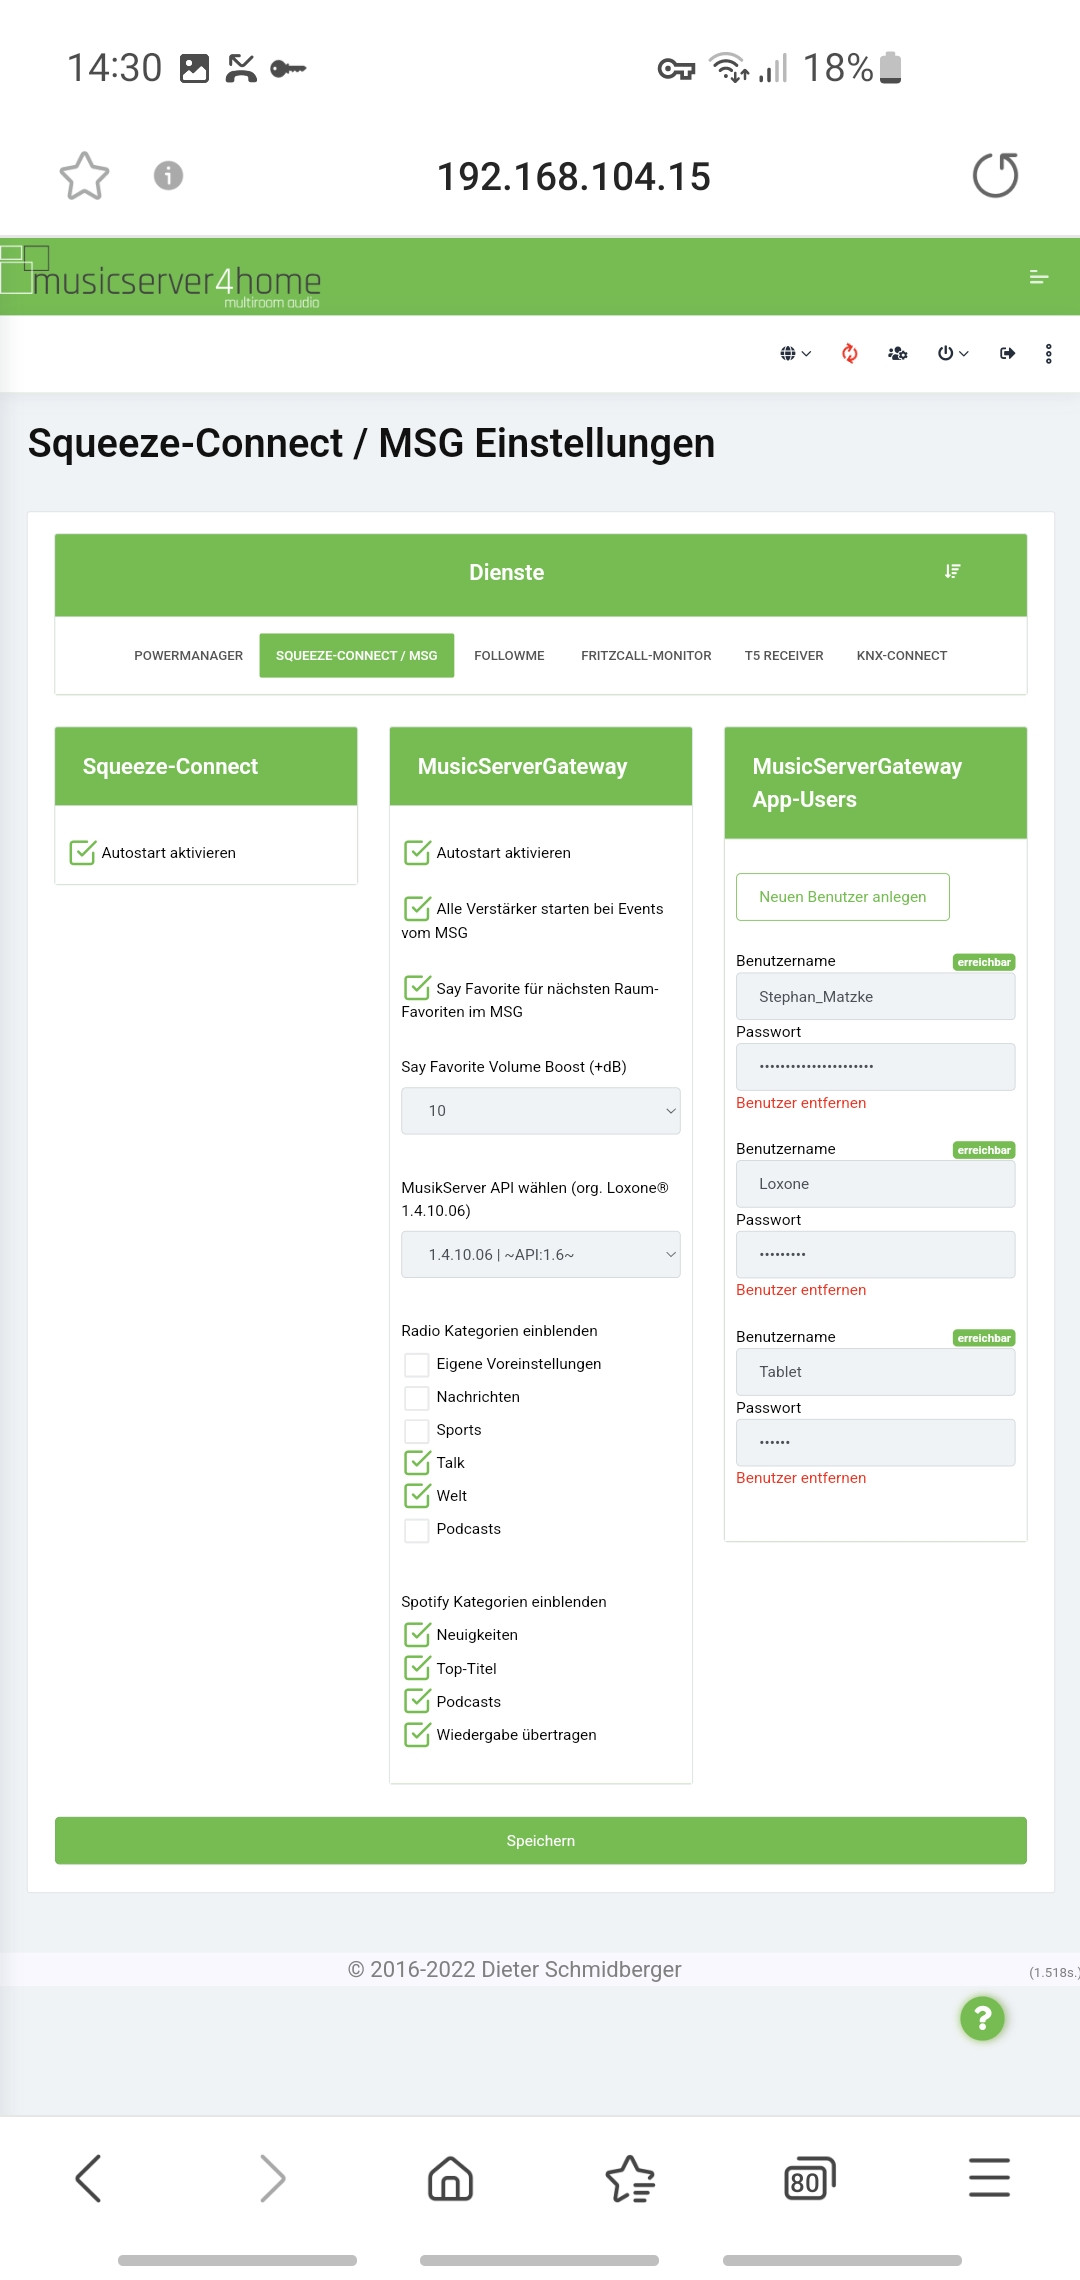Click the red refresh sync icon

(x=849, y=353)
